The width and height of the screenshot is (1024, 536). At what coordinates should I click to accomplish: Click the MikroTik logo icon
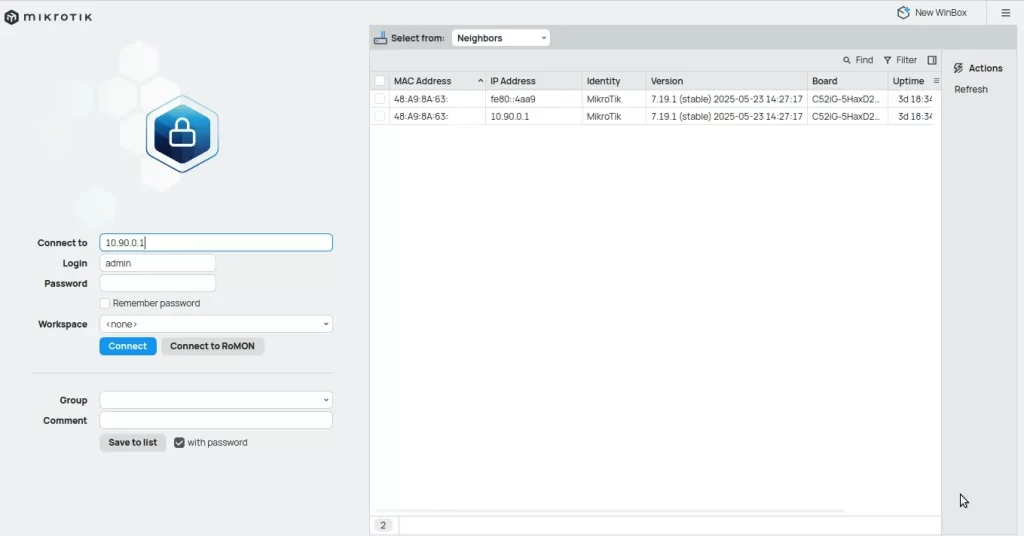pos(11,17)
